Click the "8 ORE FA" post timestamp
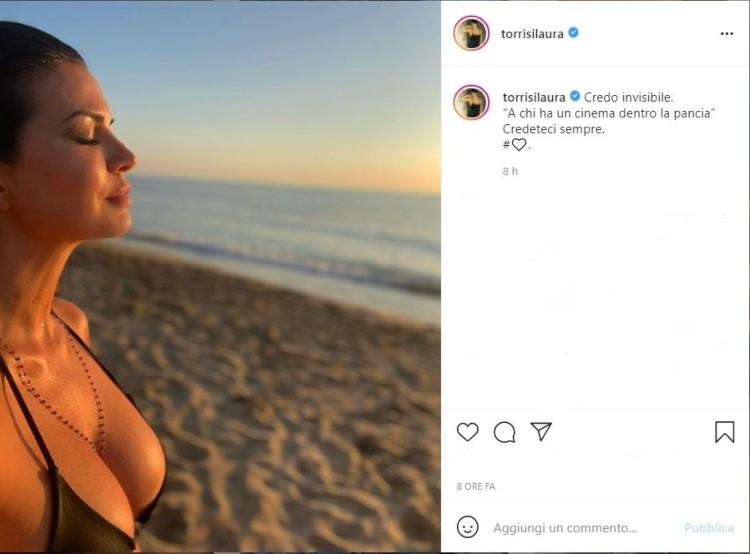The image size is (750, 554). tap(476, 487)
